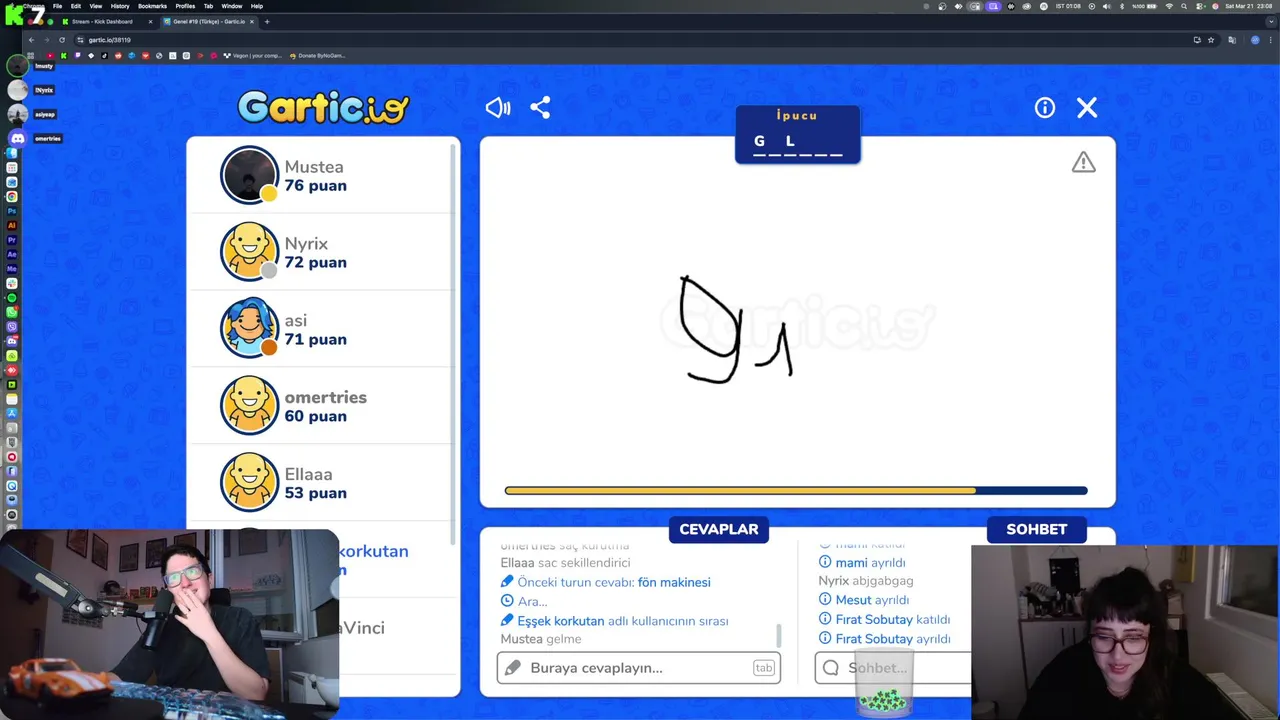
Task: Open the Profiles menu
Action: click(x=185, y=6)
